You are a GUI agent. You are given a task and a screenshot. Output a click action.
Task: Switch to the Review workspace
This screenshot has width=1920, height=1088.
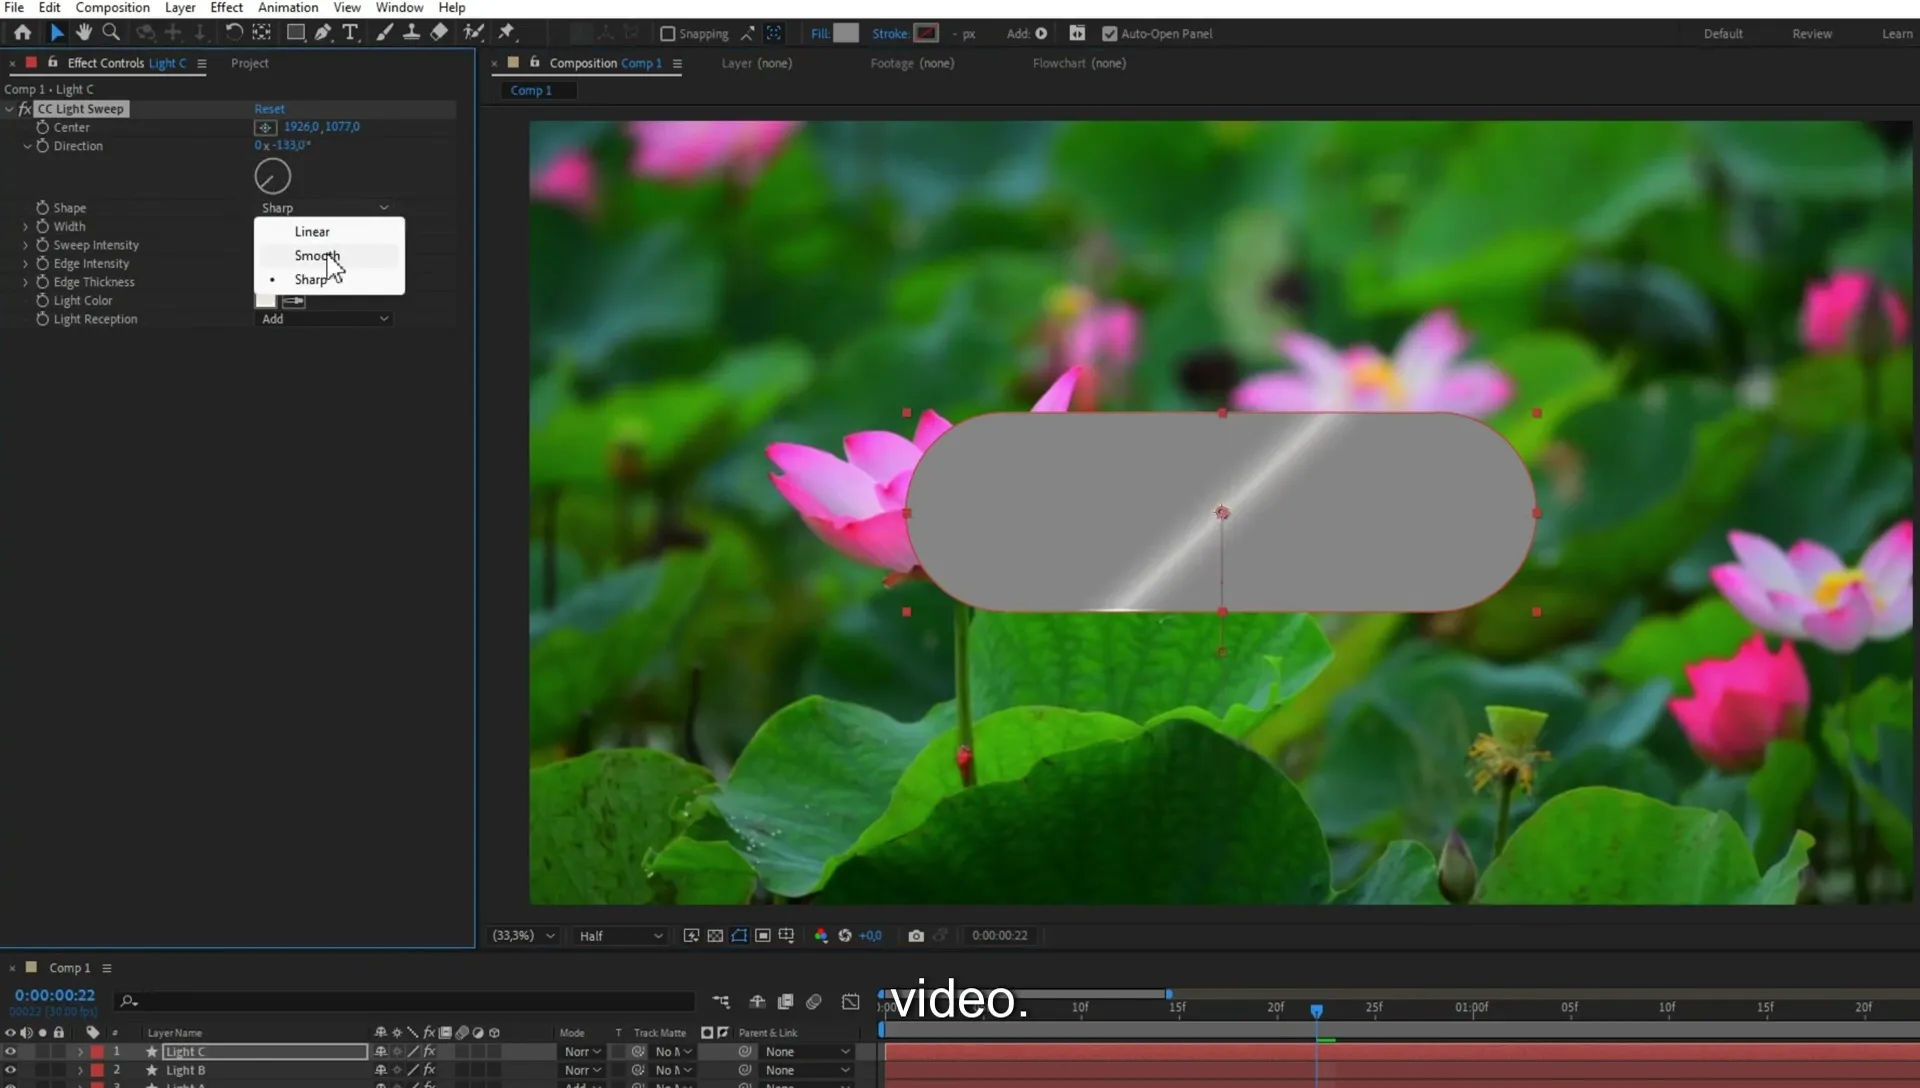[x=1812, y=34]
